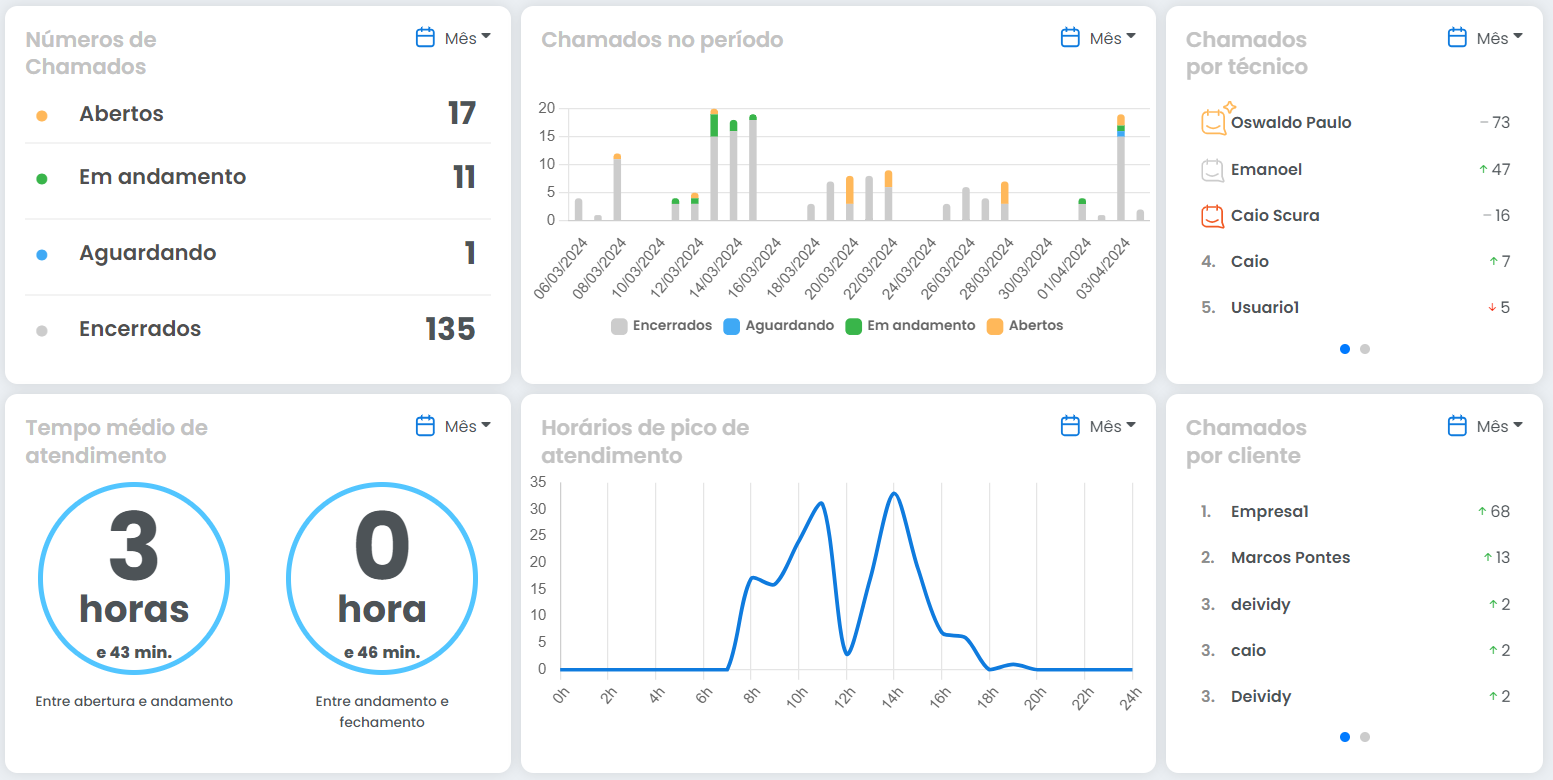Screen dimensions: 1553x780
Task: Toggle Aguardando series in chart legend
Action: (779, 326)
